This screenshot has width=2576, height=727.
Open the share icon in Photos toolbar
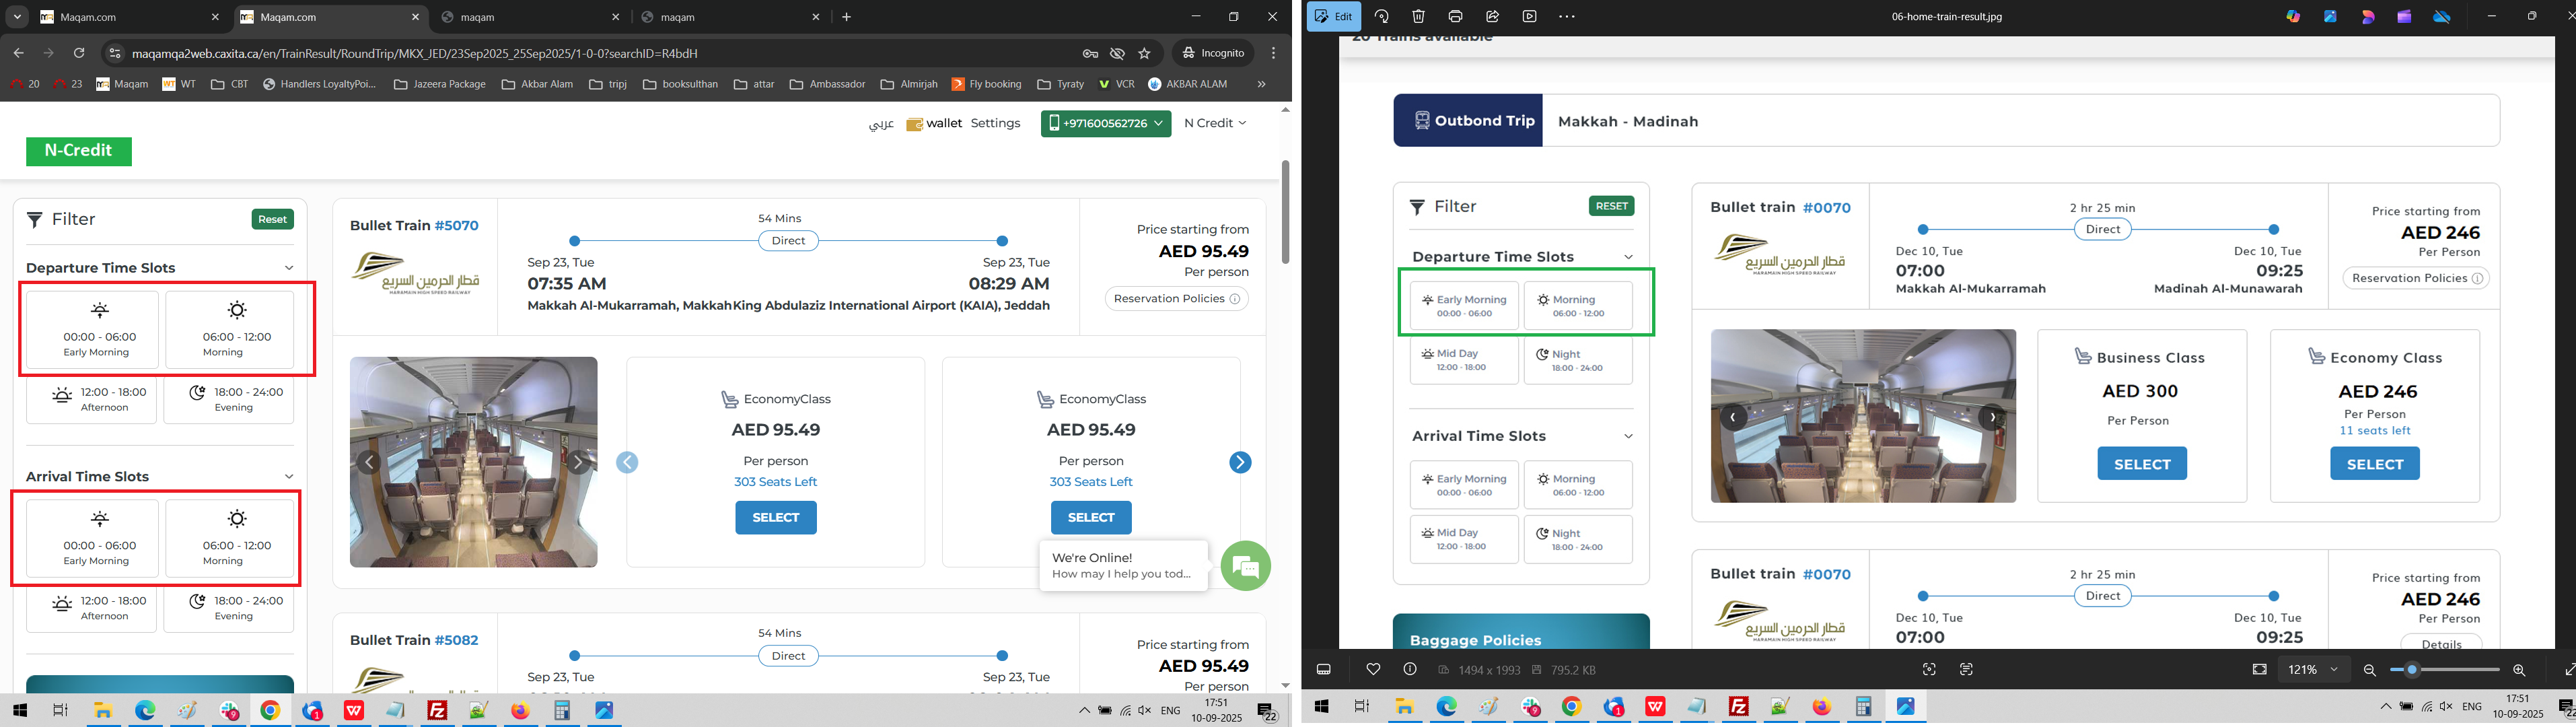(1492, 16)
